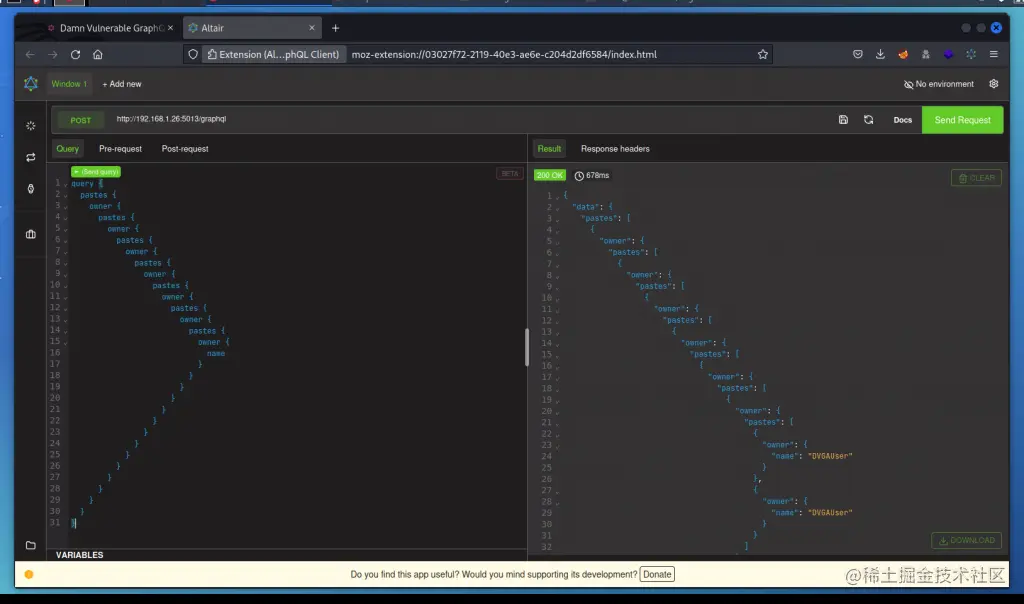Click the name field on query line 16
This screenshot has width=1024, height=604.
point(216,354)
